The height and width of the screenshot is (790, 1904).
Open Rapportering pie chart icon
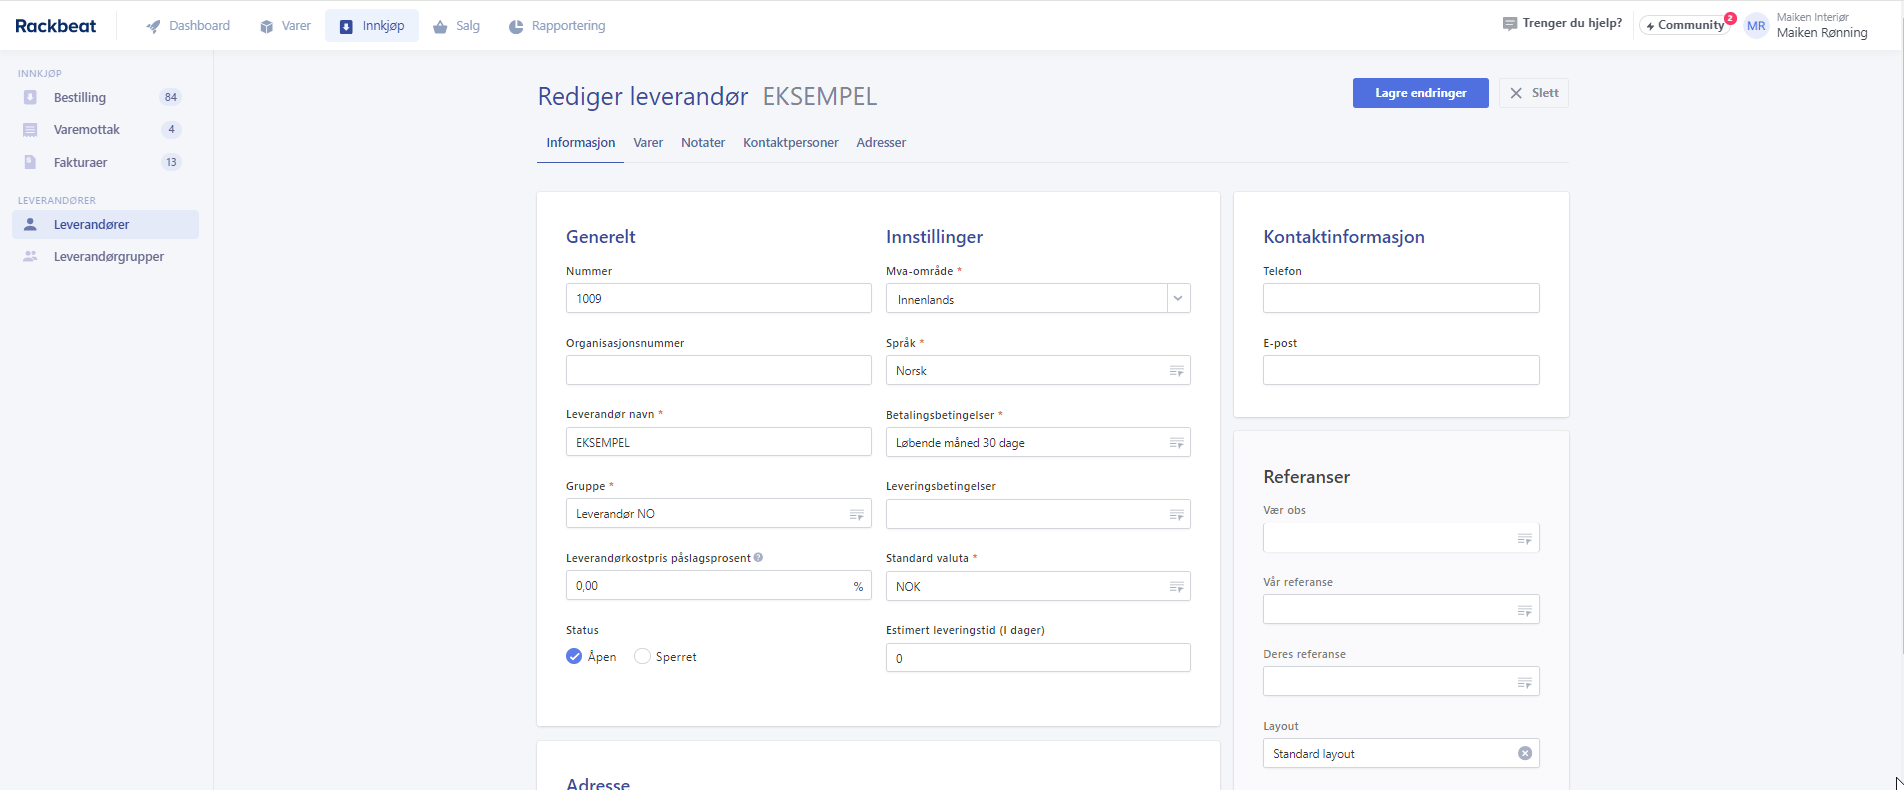click(x=516, y=26)
